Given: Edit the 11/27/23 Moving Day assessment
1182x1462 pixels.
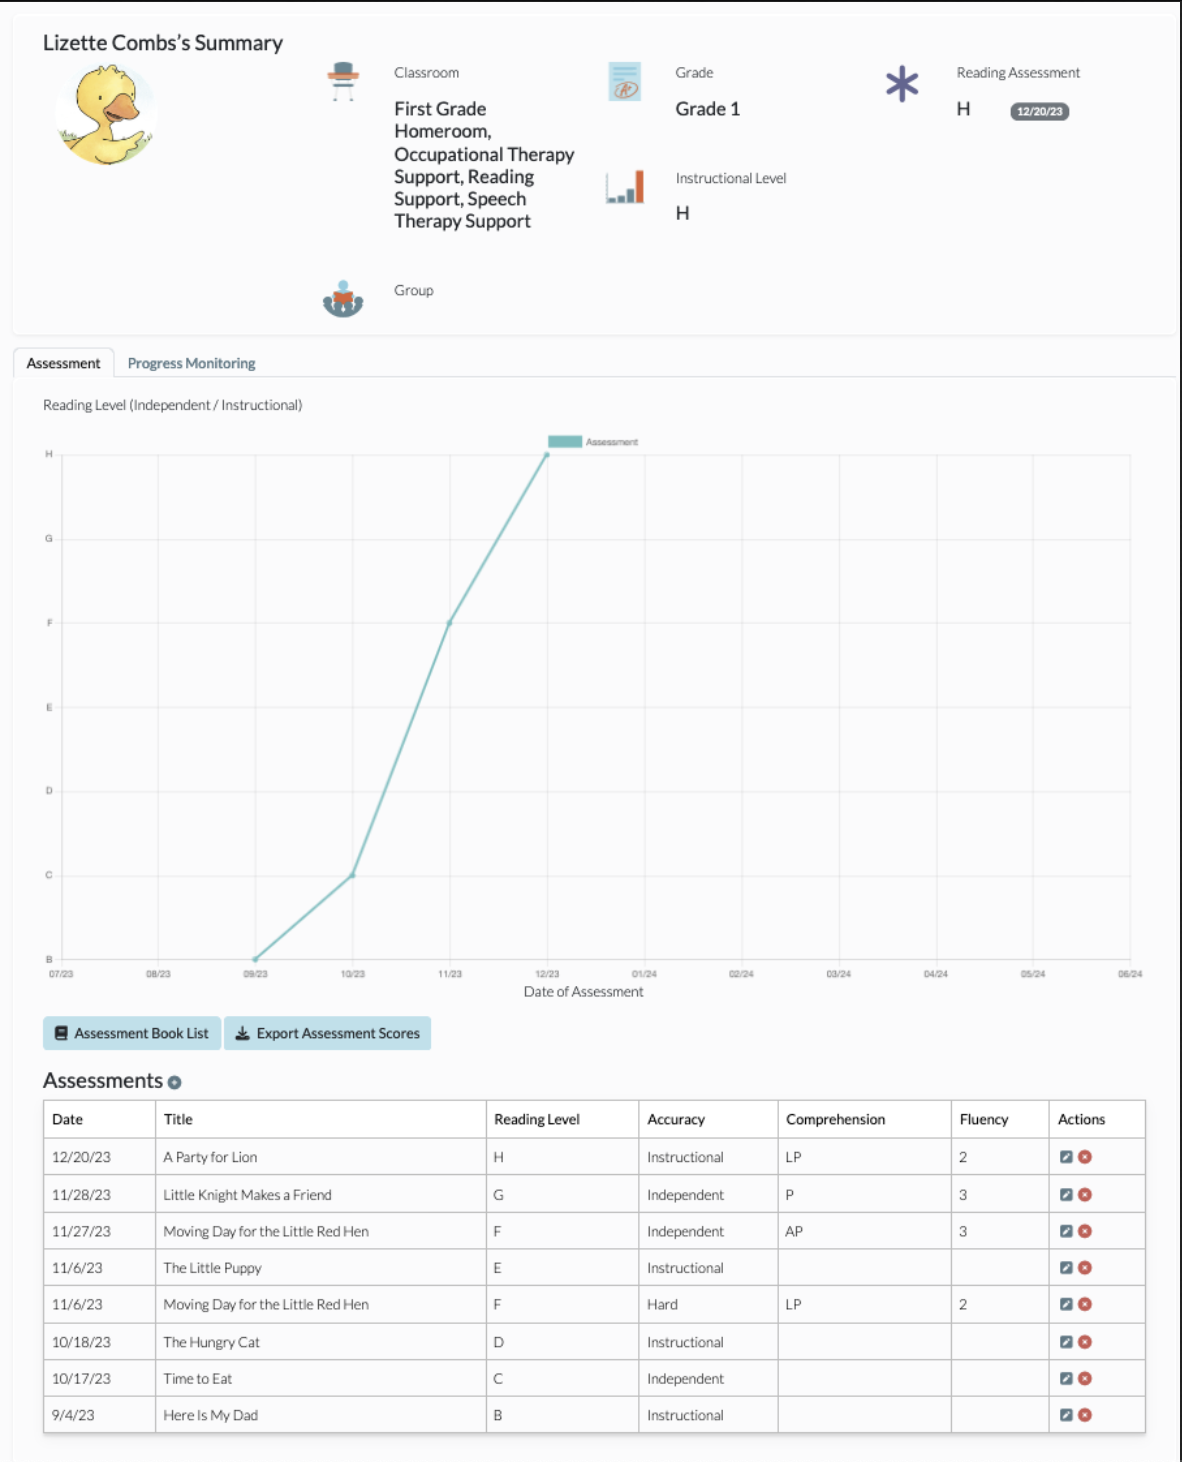Looking at the screenshot, I should tap(1066, 1231).
